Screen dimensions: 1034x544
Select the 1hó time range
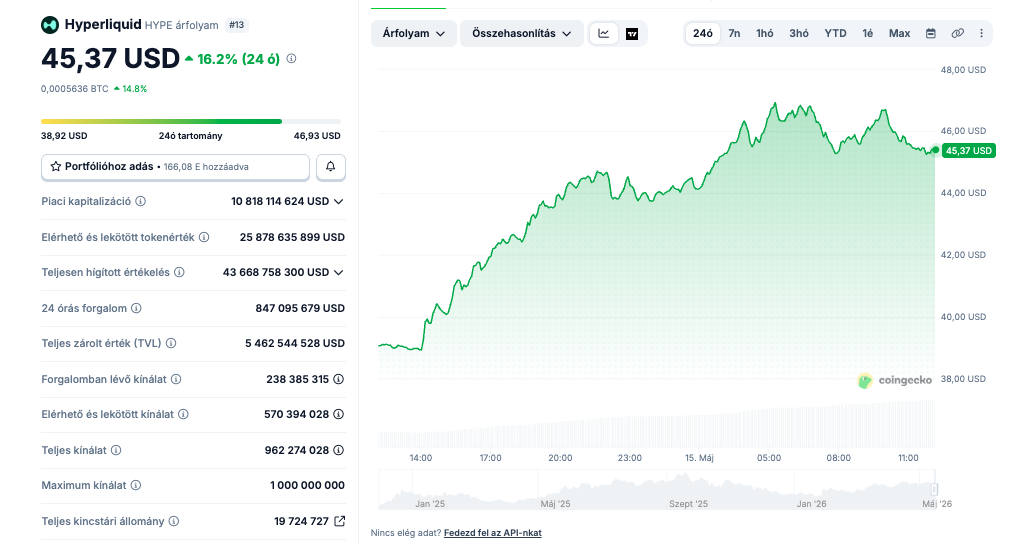click(765, 34)
